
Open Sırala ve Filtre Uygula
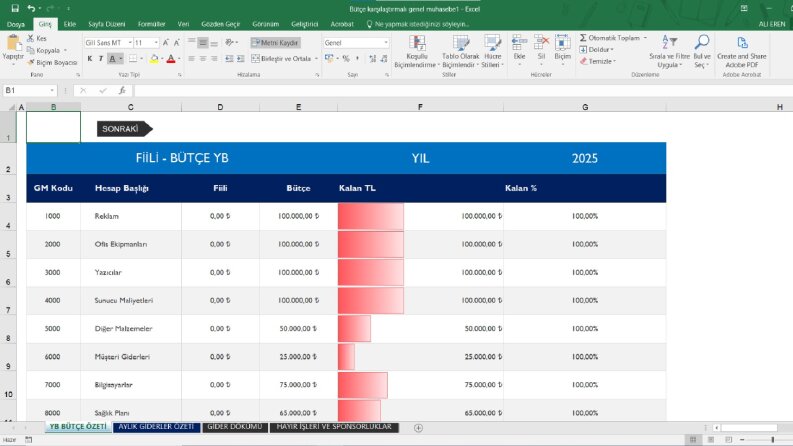point(670,52)
